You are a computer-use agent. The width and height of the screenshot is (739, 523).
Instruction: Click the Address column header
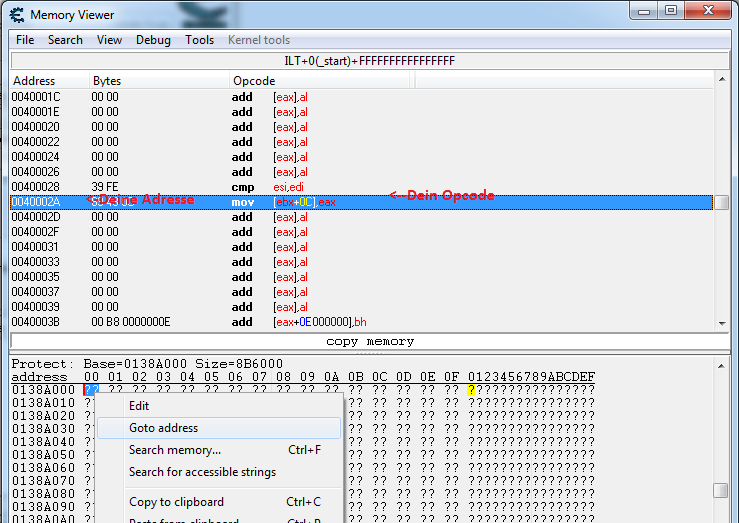coord(34,81)
